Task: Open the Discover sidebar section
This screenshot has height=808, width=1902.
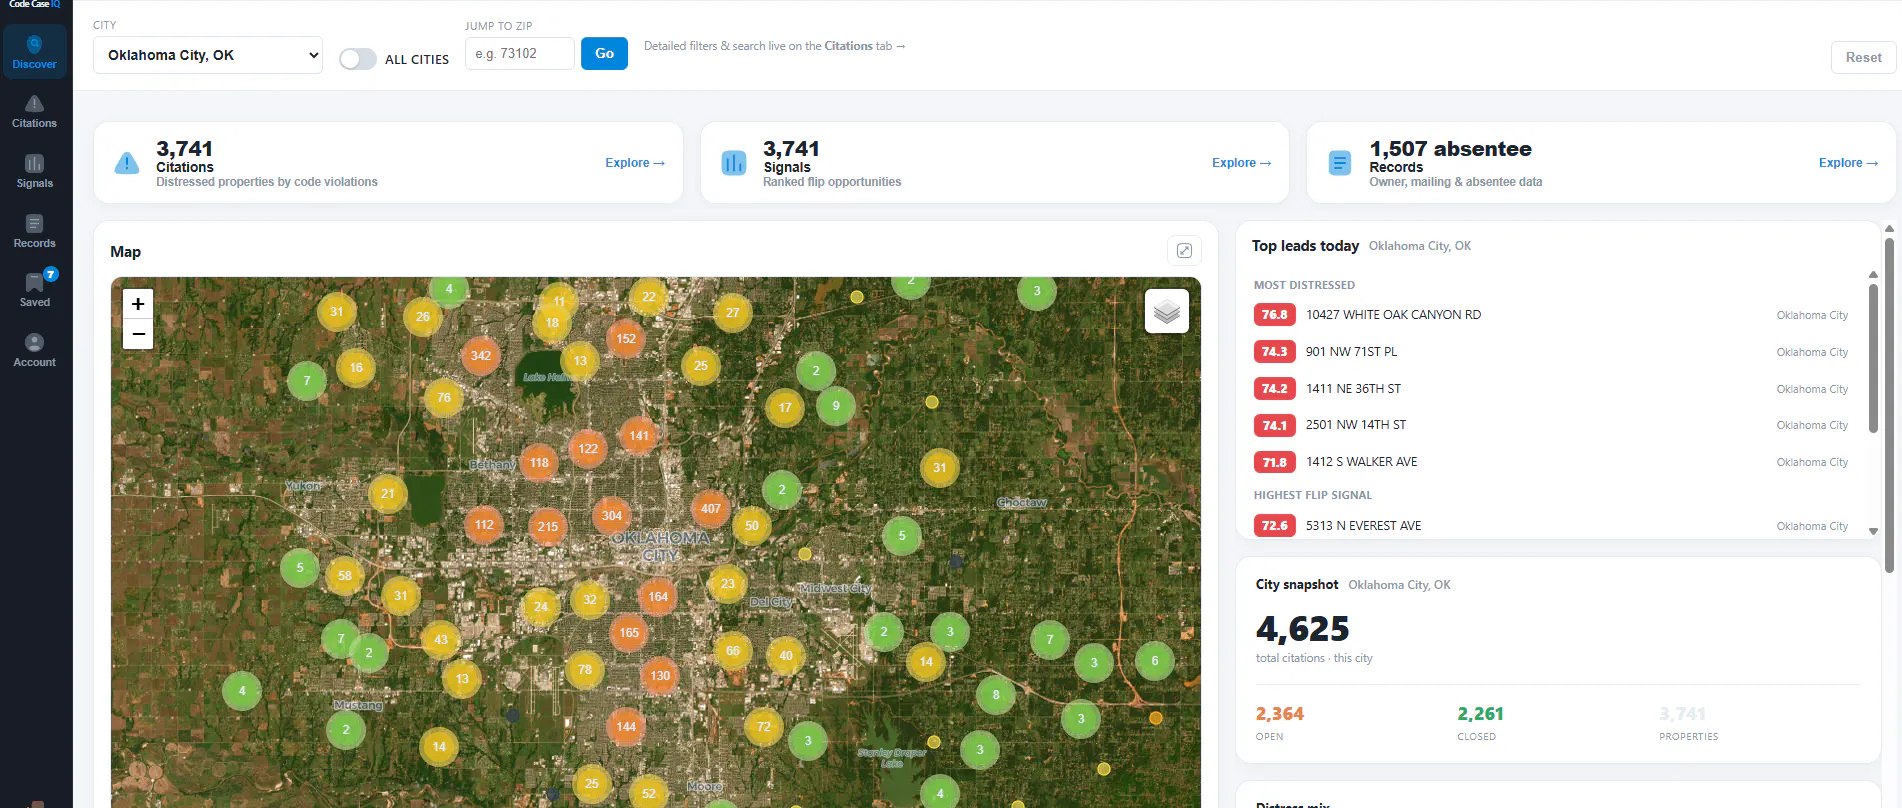Action: pyautogui.click(x=35, y=52)
